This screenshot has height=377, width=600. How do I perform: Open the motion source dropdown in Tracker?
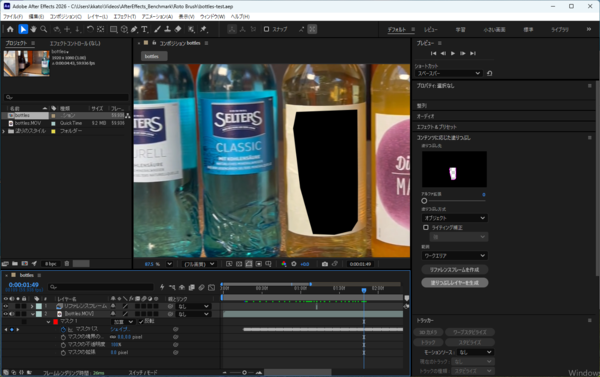click(475, 352)
